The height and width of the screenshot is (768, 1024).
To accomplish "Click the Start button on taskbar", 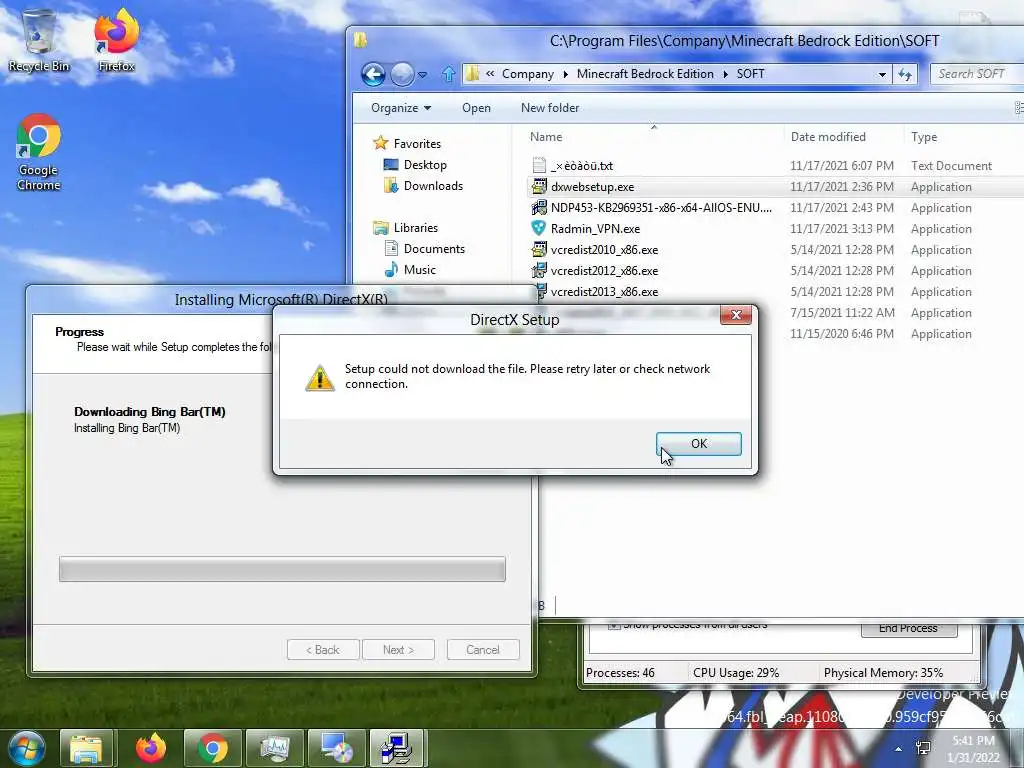I will click(26, 748).
